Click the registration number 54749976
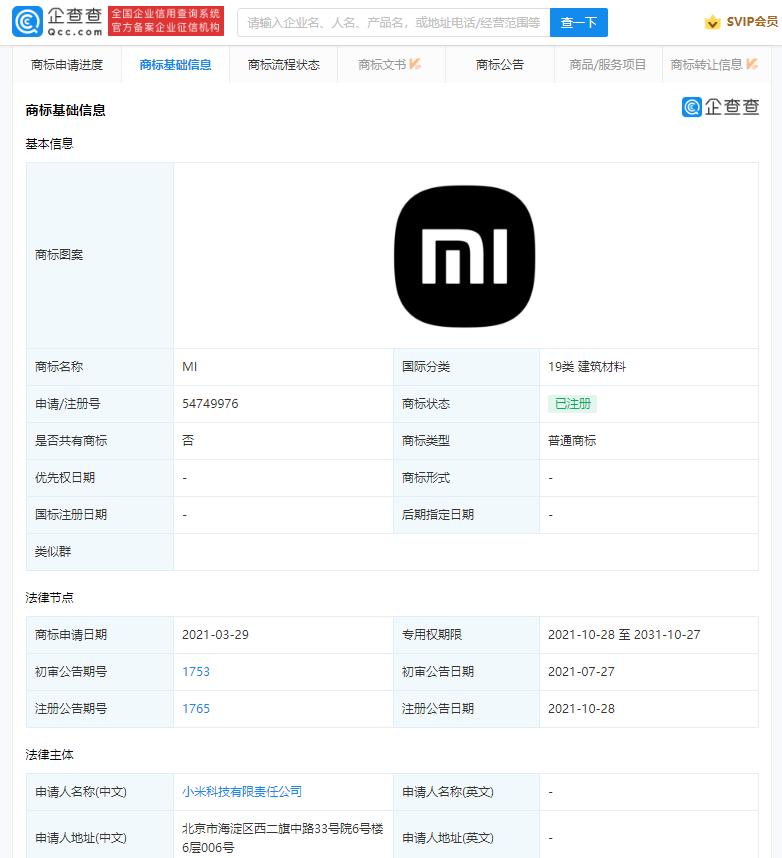Screen dimensions: 782x858 tap(210, 404)
